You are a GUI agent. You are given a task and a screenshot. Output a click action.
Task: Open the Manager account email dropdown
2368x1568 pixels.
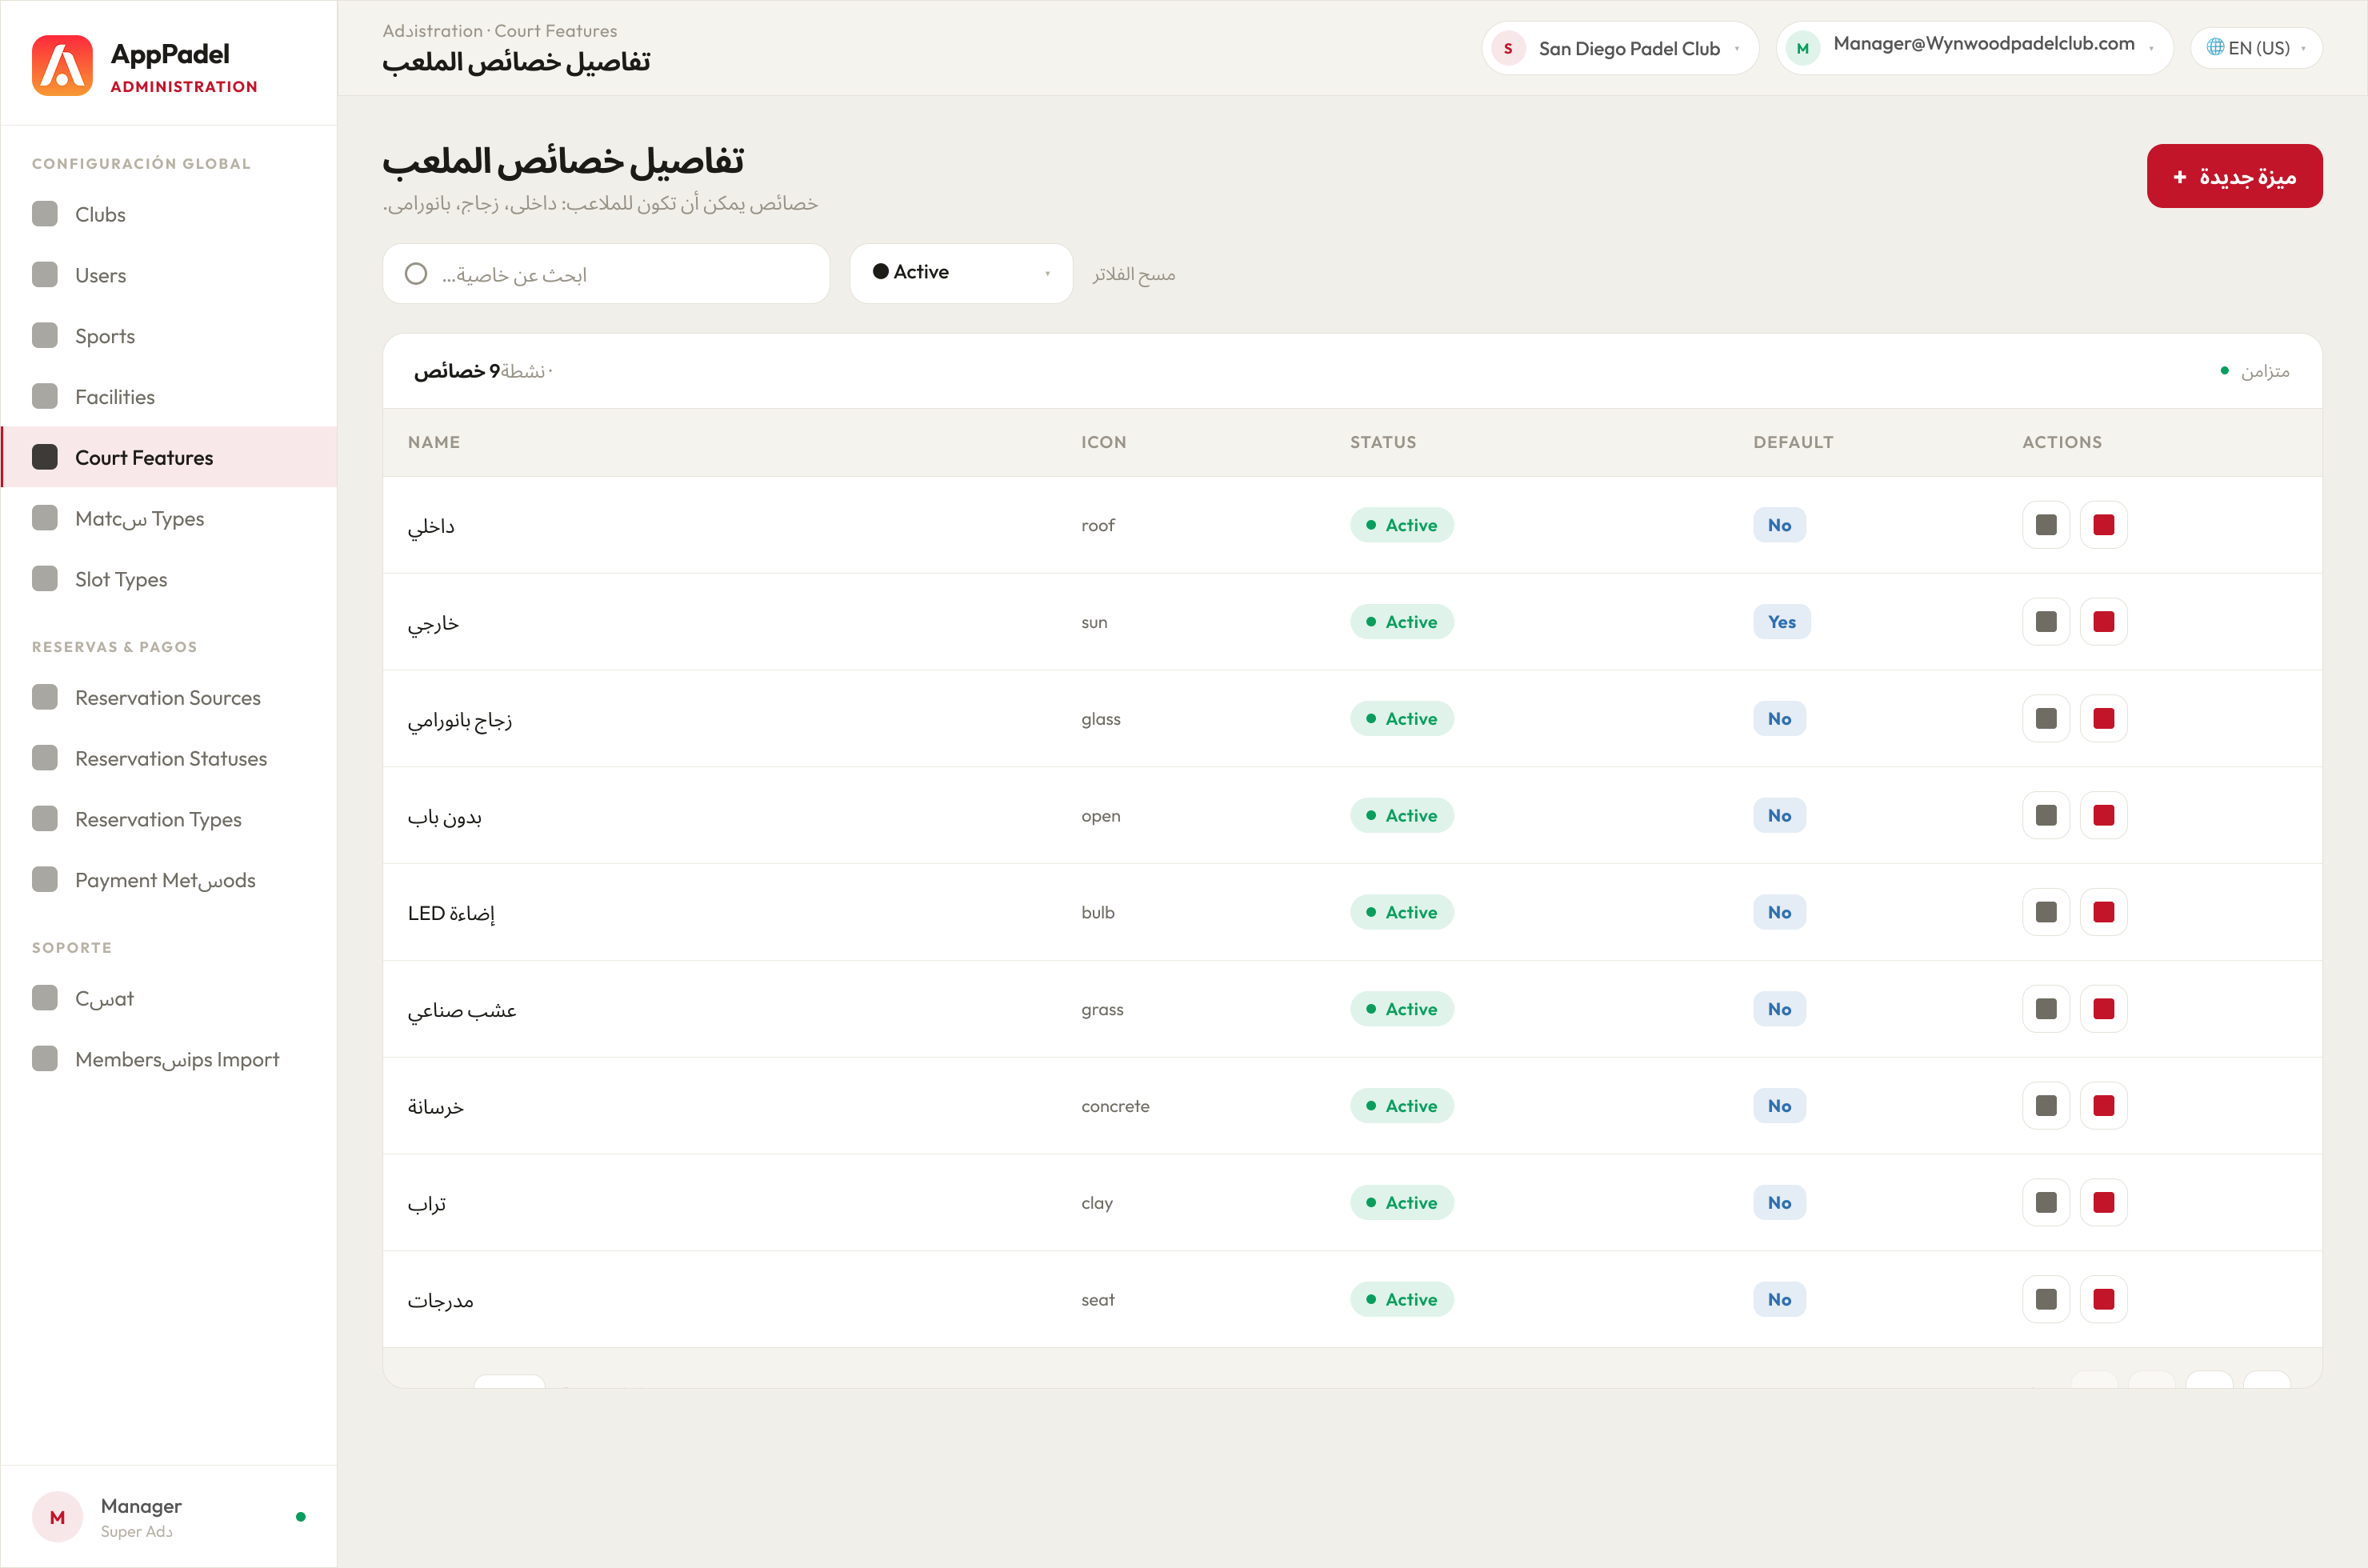pyautogui.click(x=1975, y=48)
